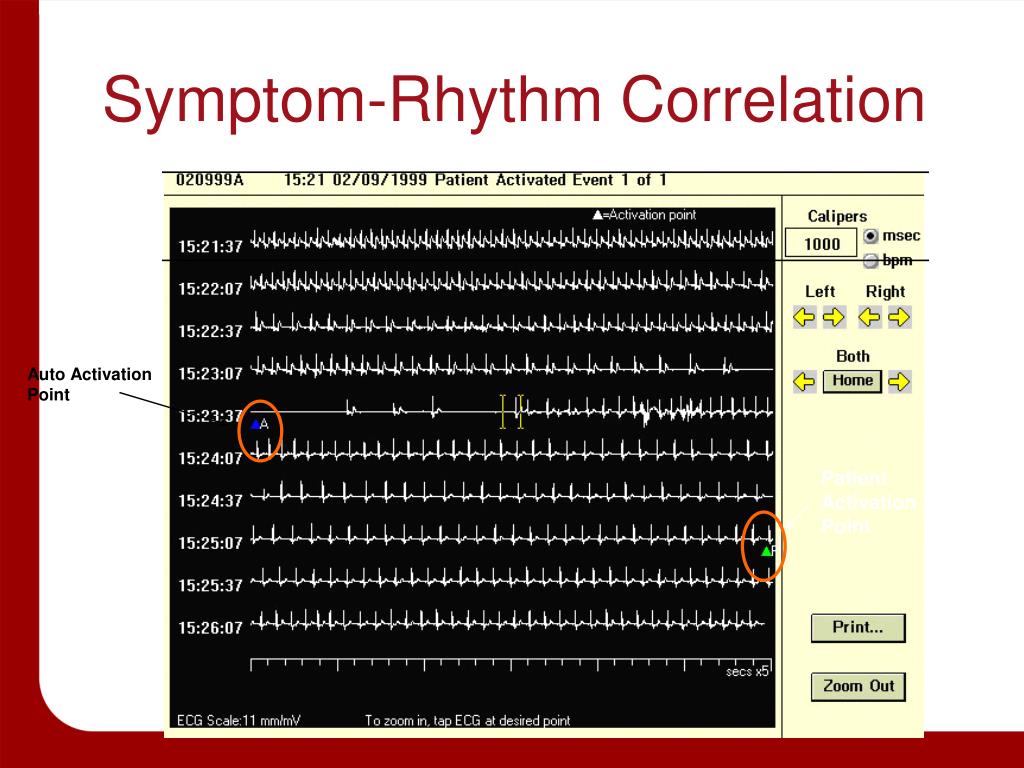Shift both calipers right with arrow beside Home
The width and height of the screenshot is (1024, 768).
899,381
